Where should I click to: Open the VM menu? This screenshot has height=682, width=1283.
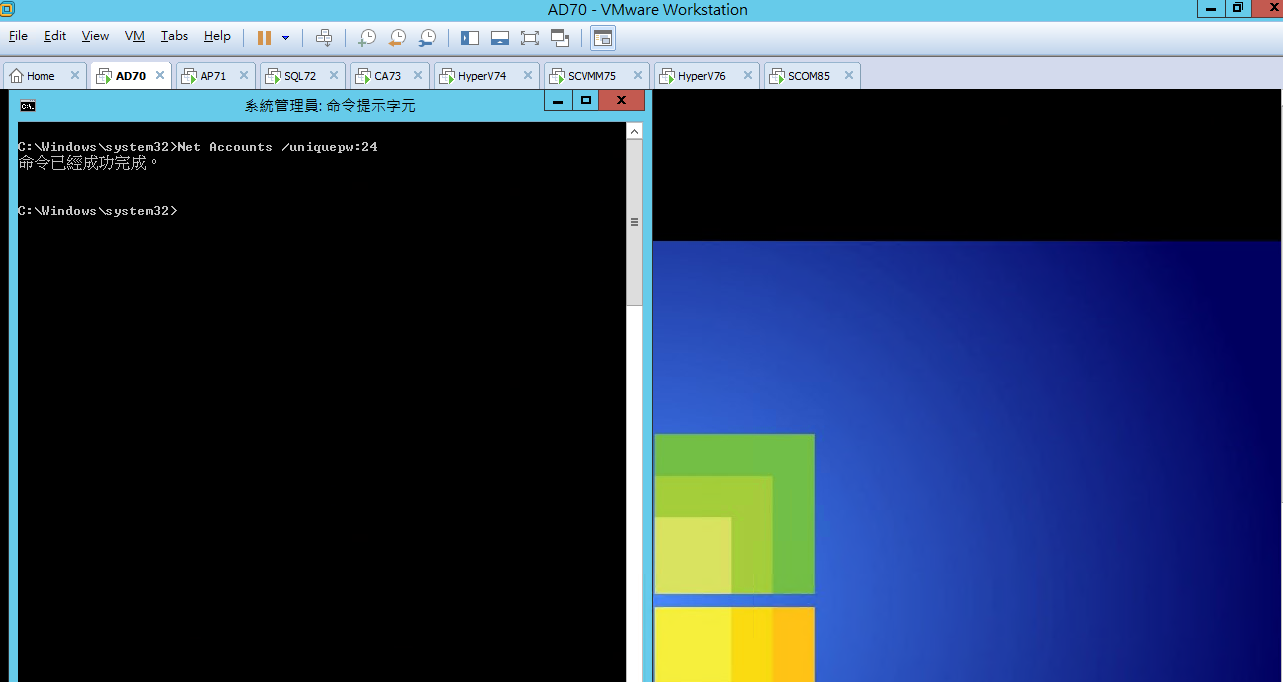[135, 36]
